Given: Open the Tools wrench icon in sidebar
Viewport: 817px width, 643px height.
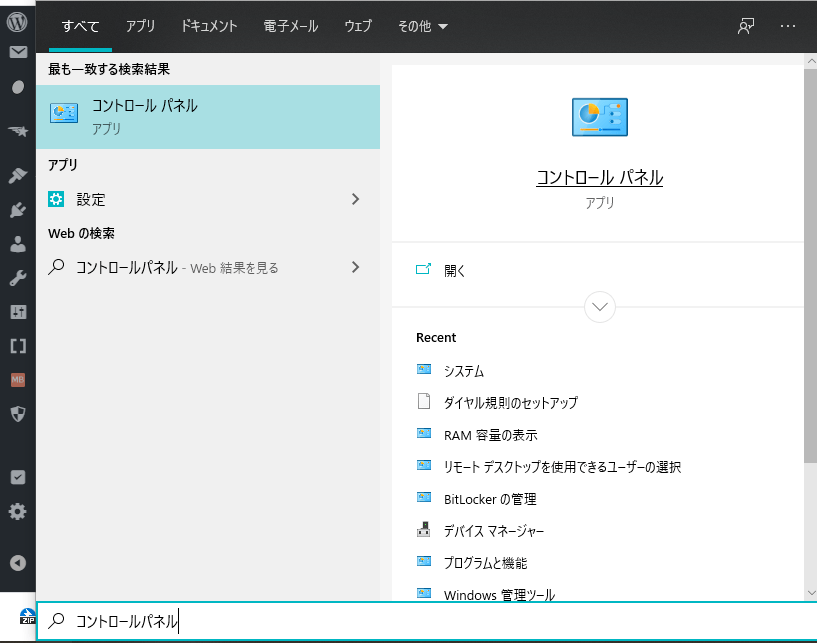Looking at the screenshot, I should (x=18, y=278).
